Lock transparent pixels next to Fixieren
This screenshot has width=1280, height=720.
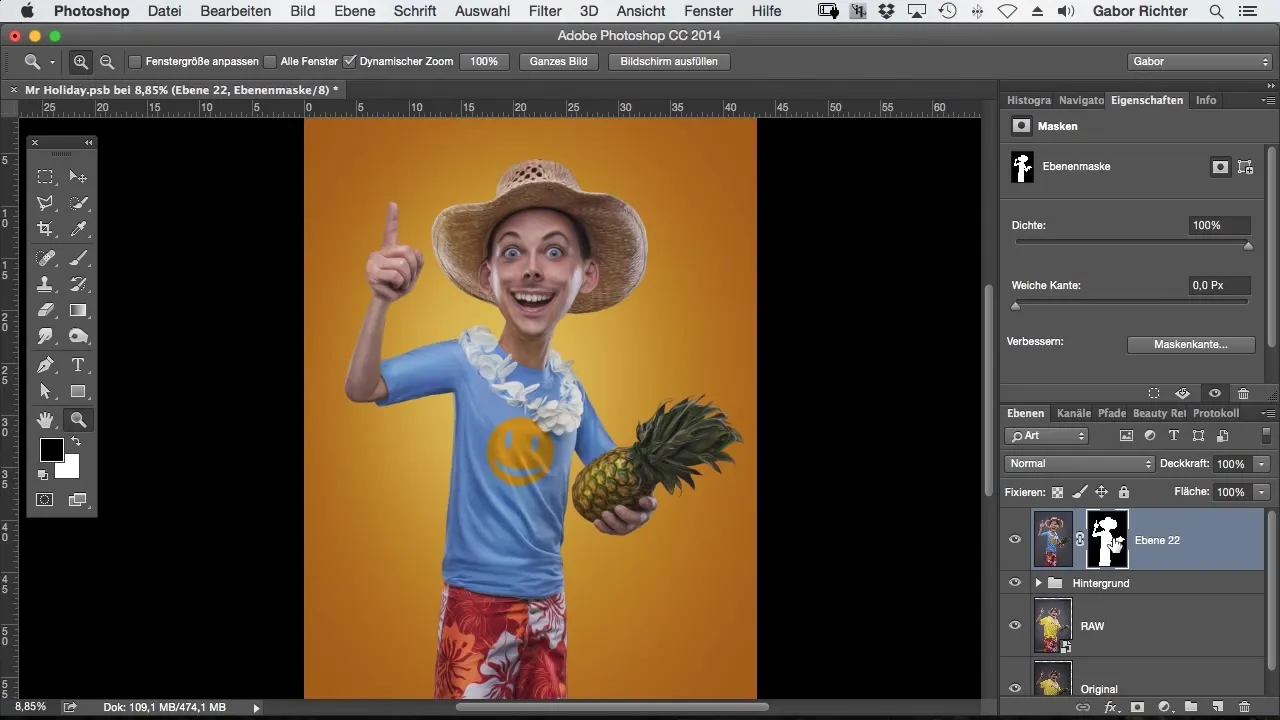point(1057,492)
